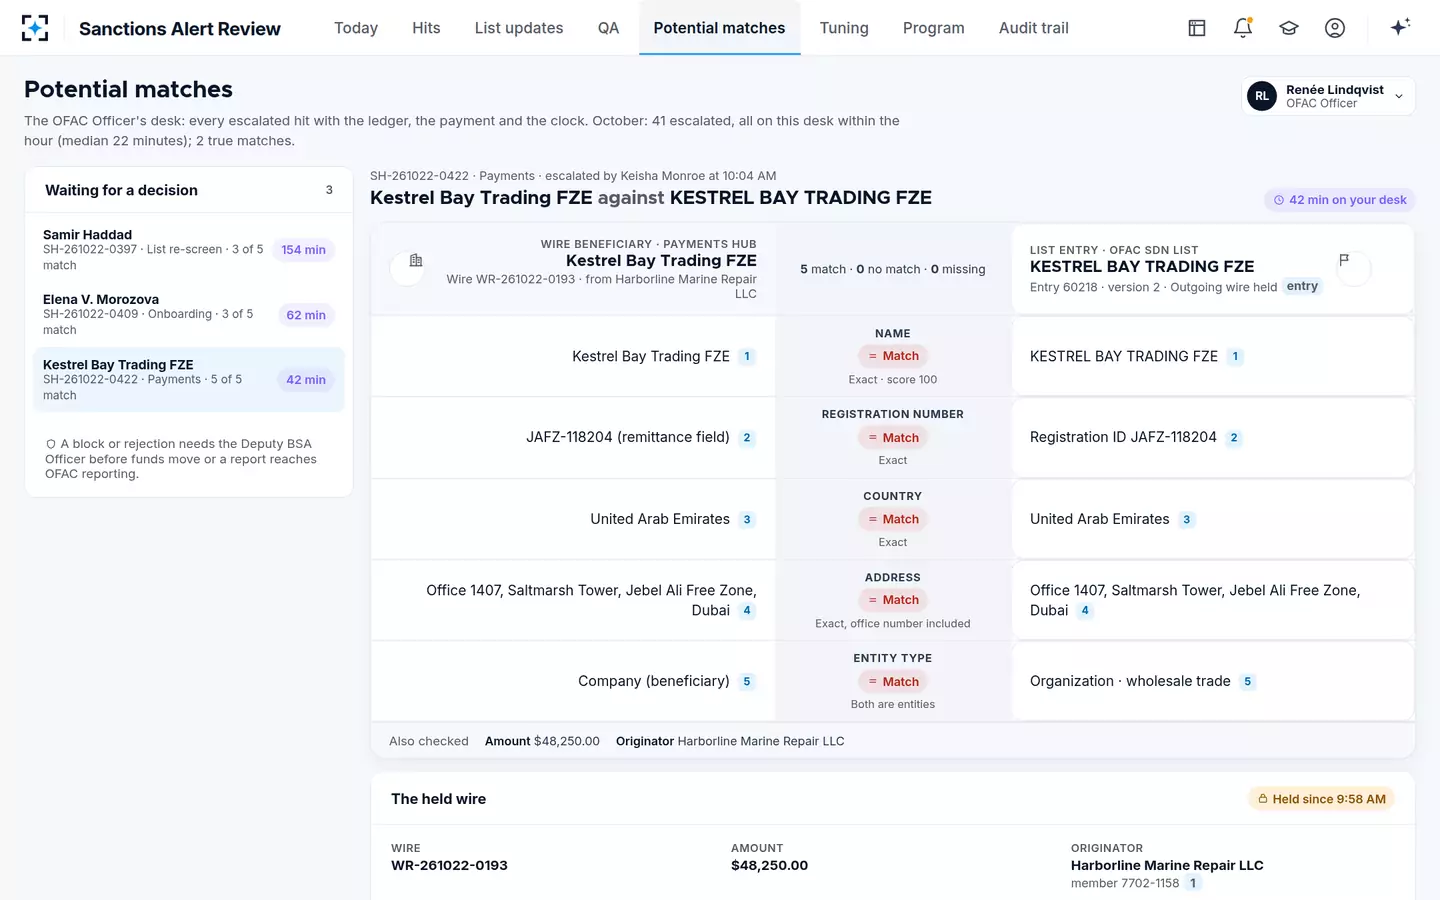This screenshot has width=1440, height=900.
Task: Click the flag icon on OFAC list entry
Action: point(1344,260)
